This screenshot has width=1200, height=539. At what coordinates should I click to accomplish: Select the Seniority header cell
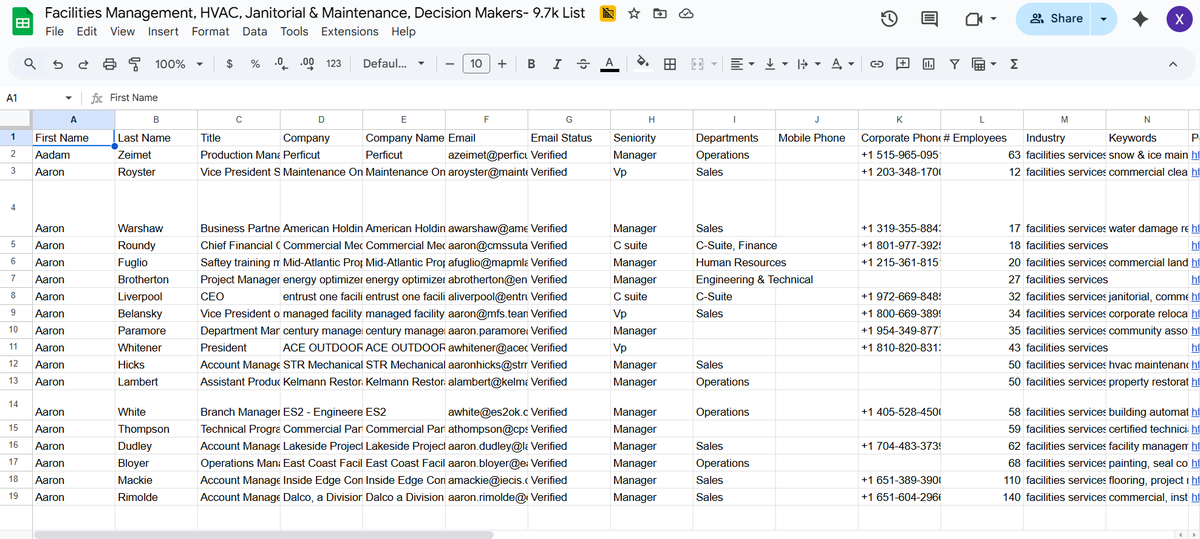tap(651, 138)
